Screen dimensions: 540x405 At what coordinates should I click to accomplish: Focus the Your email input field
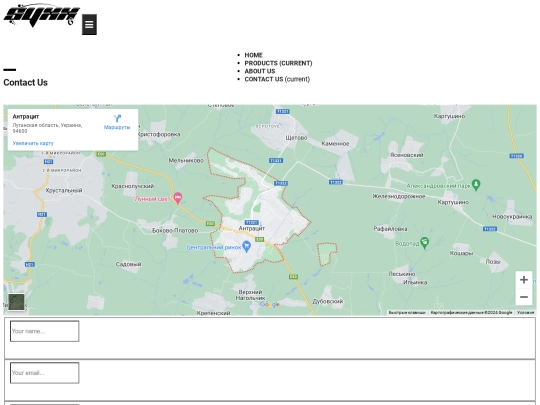[45, 373]
